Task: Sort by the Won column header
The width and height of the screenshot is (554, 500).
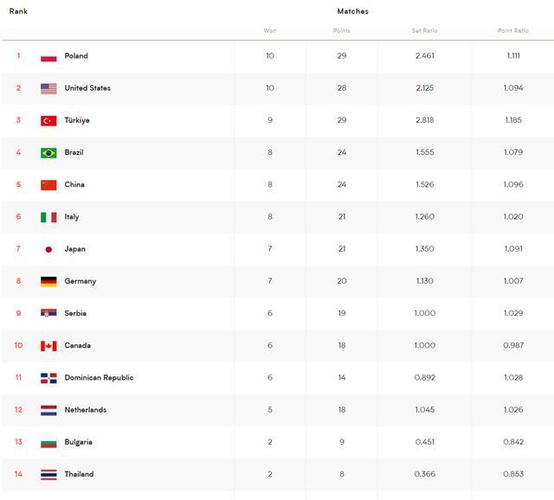Action: (270, 31)
